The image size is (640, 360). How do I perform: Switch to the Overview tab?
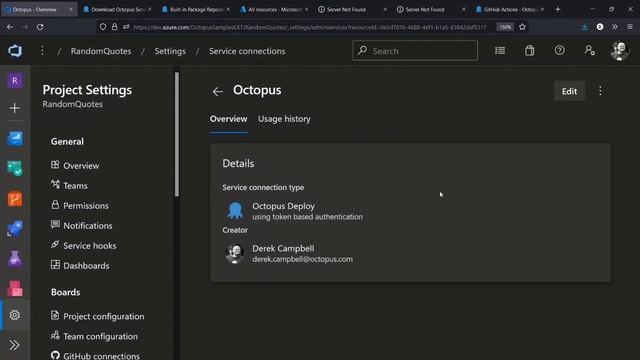click(229, 119)
